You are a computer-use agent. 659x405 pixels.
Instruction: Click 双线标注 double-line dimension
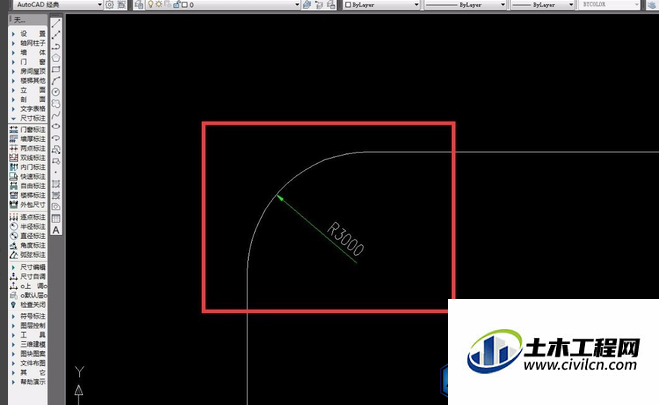coord(28,158)
